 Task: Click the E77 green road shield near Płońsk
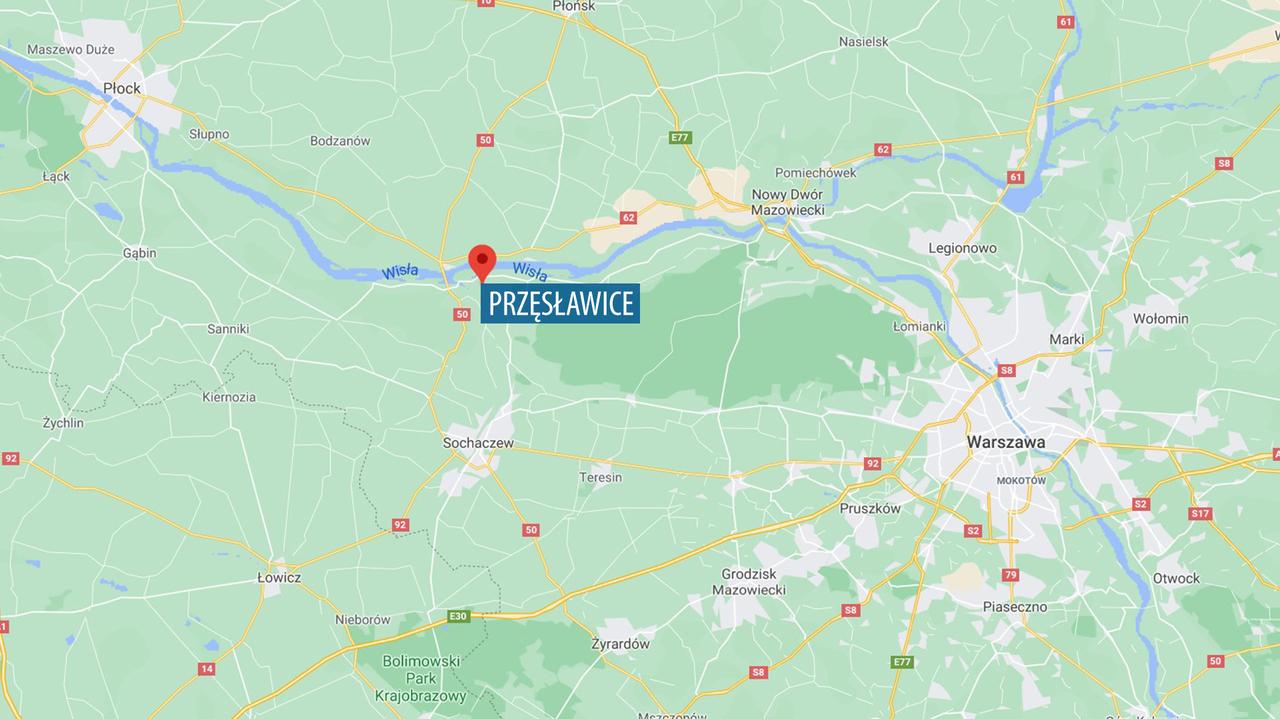pyautogui.click(x=680, y=137)
